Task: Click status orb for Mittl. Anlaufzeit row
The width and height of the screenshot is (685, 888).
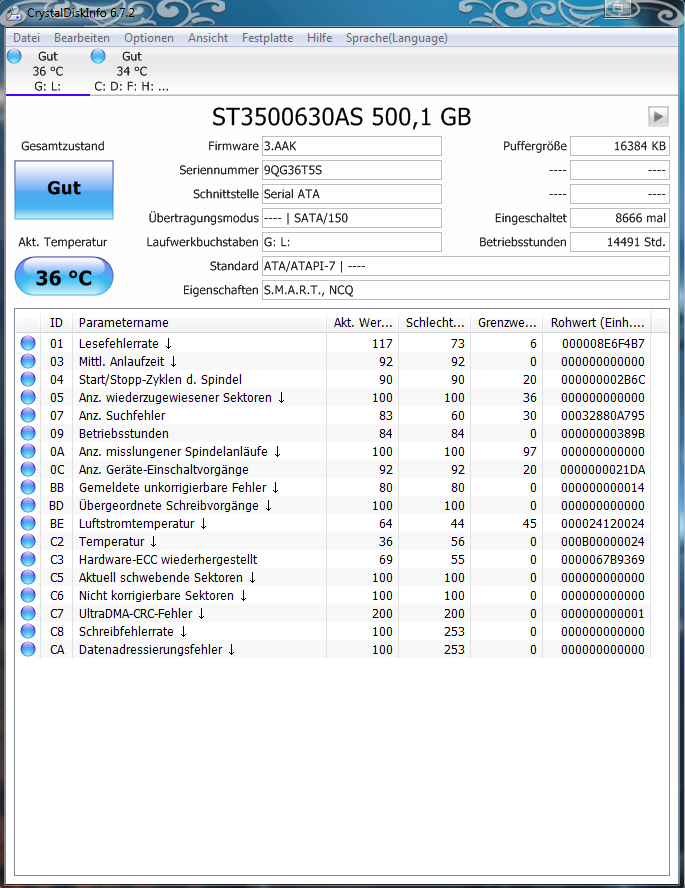Action: [28, 361]
